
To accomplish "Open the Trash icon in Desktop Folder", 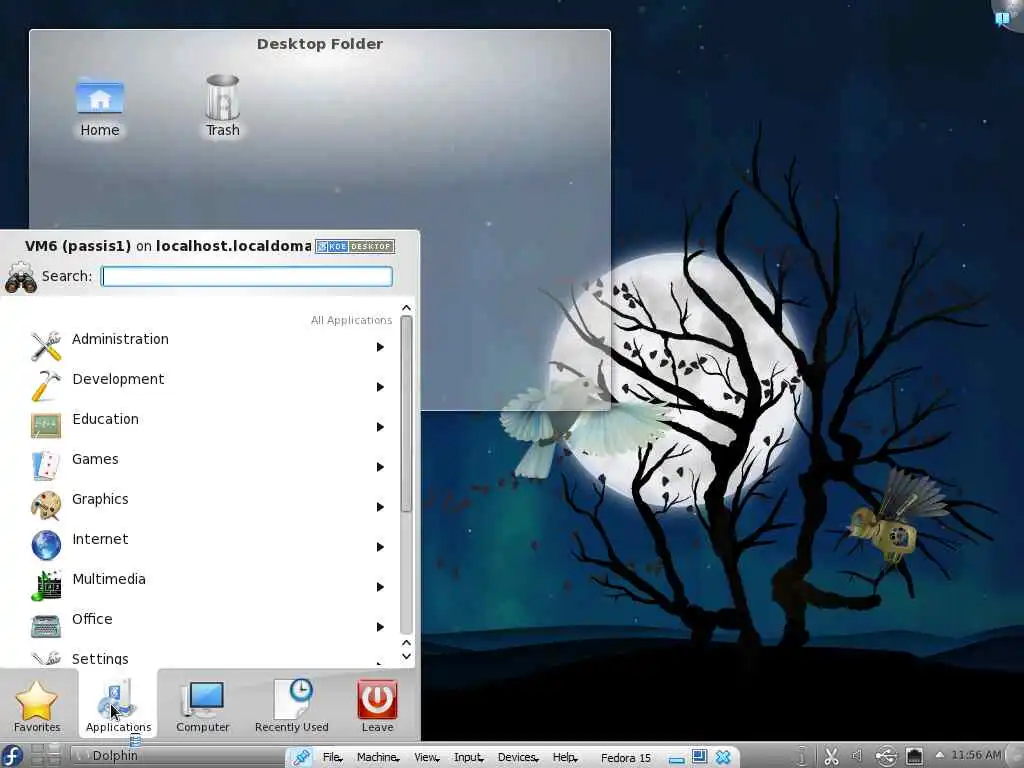I will 223,97.
